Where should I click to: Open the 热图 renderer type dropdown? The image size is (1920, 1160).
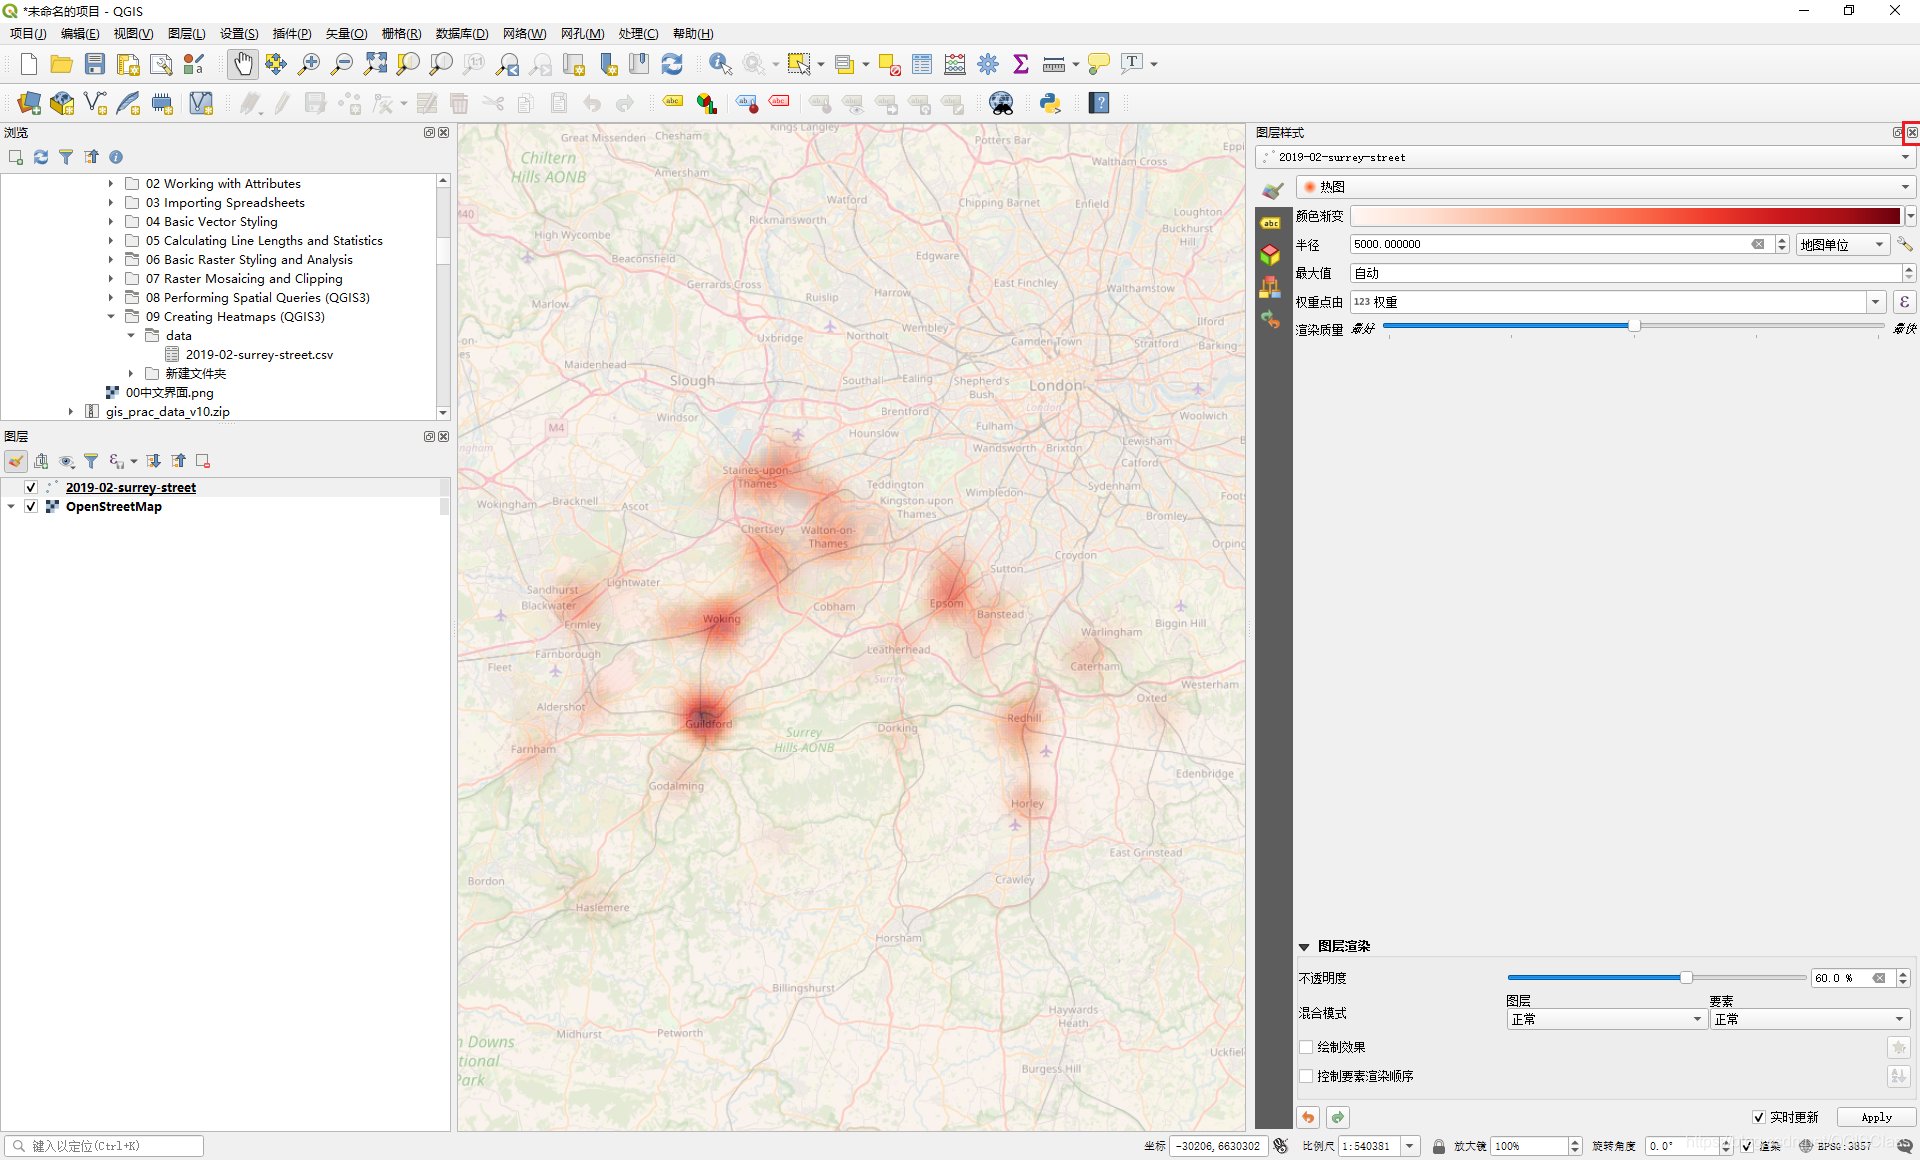click(1605, 187)
